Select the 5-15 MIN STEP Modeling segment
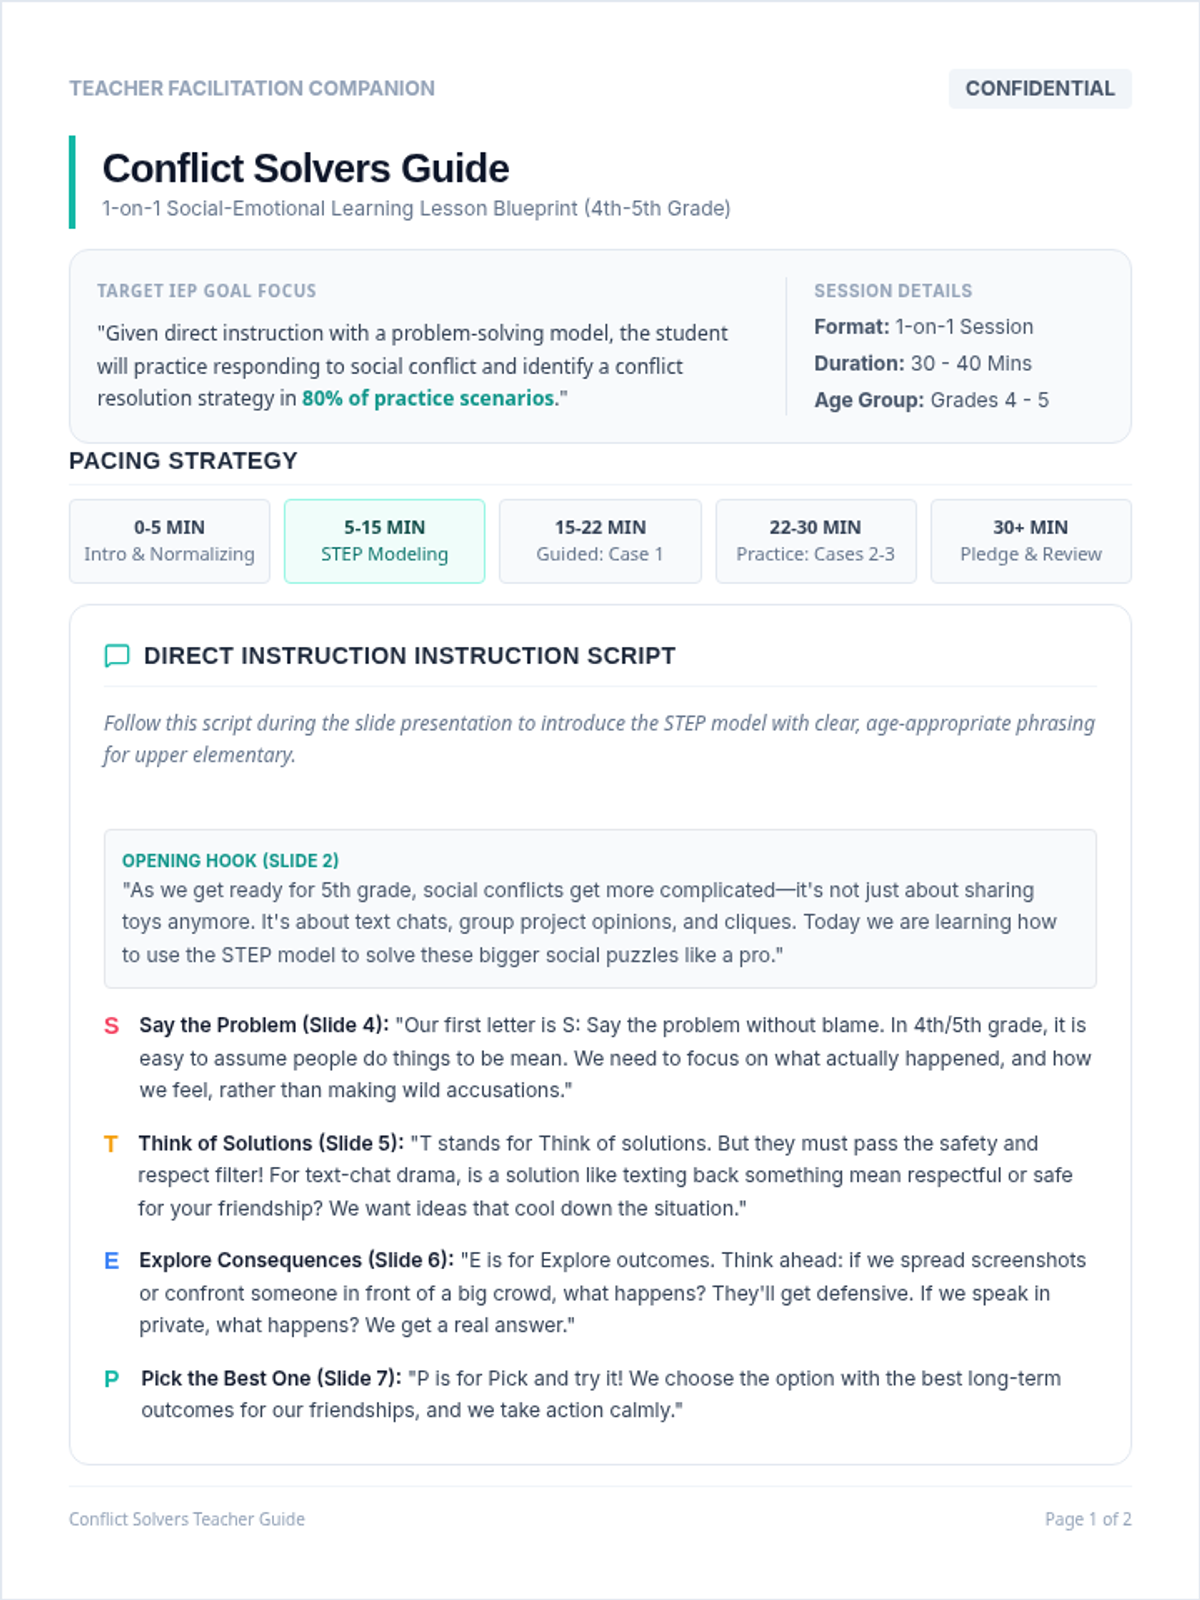Screen dimensions: 1200x1600 tap(385, 541)
